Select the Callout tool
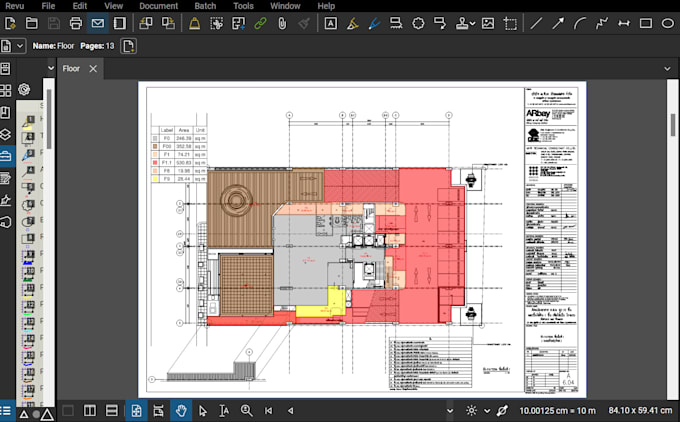Viewport: 680px width, 422px height. coord(440,23)
